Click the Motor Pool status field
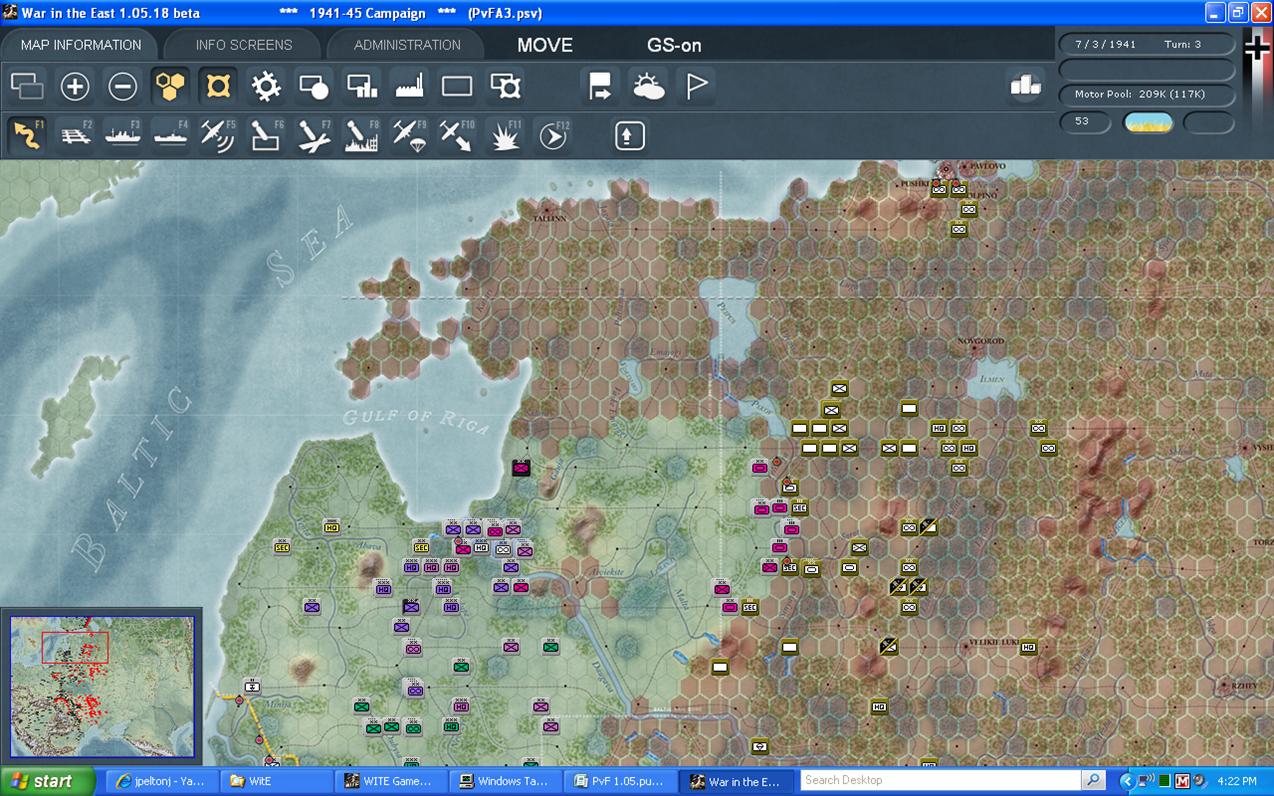The image size is (1274, 796). pyautogui.click(x=1147, y=94)
